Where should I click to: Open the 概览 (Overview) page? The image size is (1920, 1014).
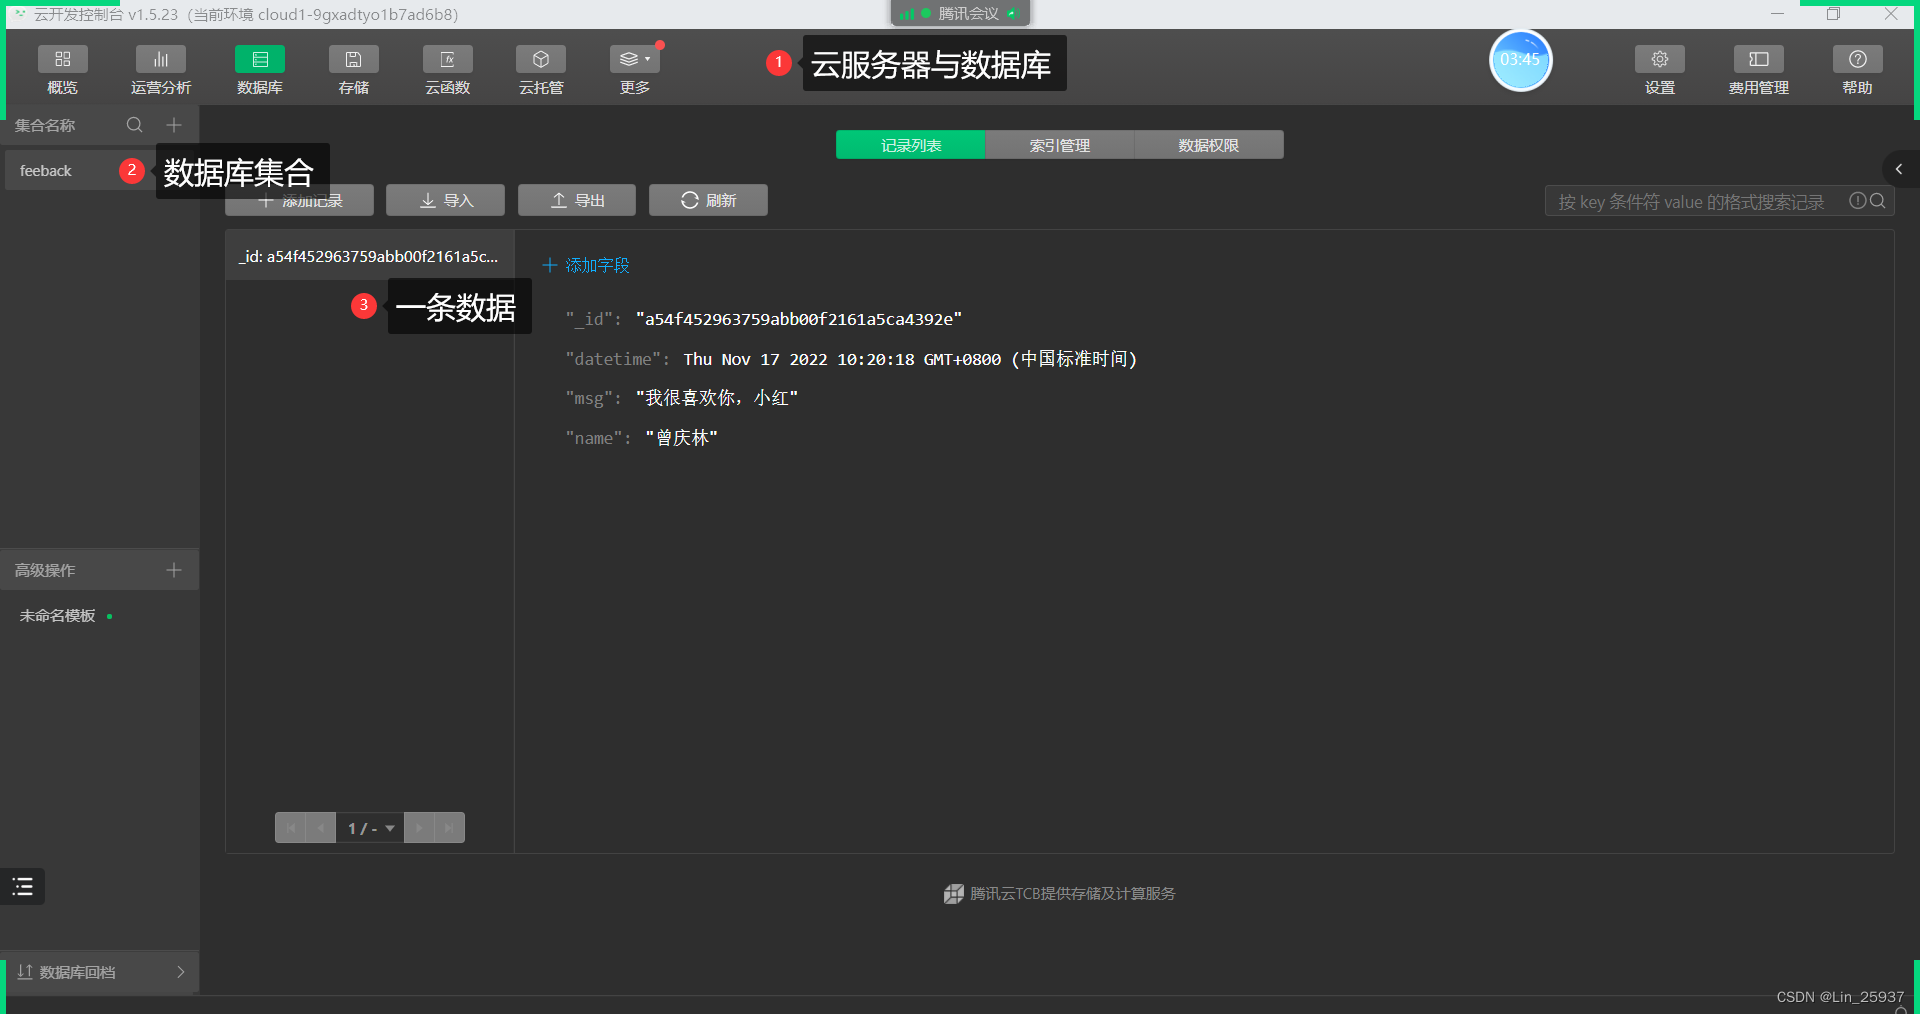tap(62, 68)
